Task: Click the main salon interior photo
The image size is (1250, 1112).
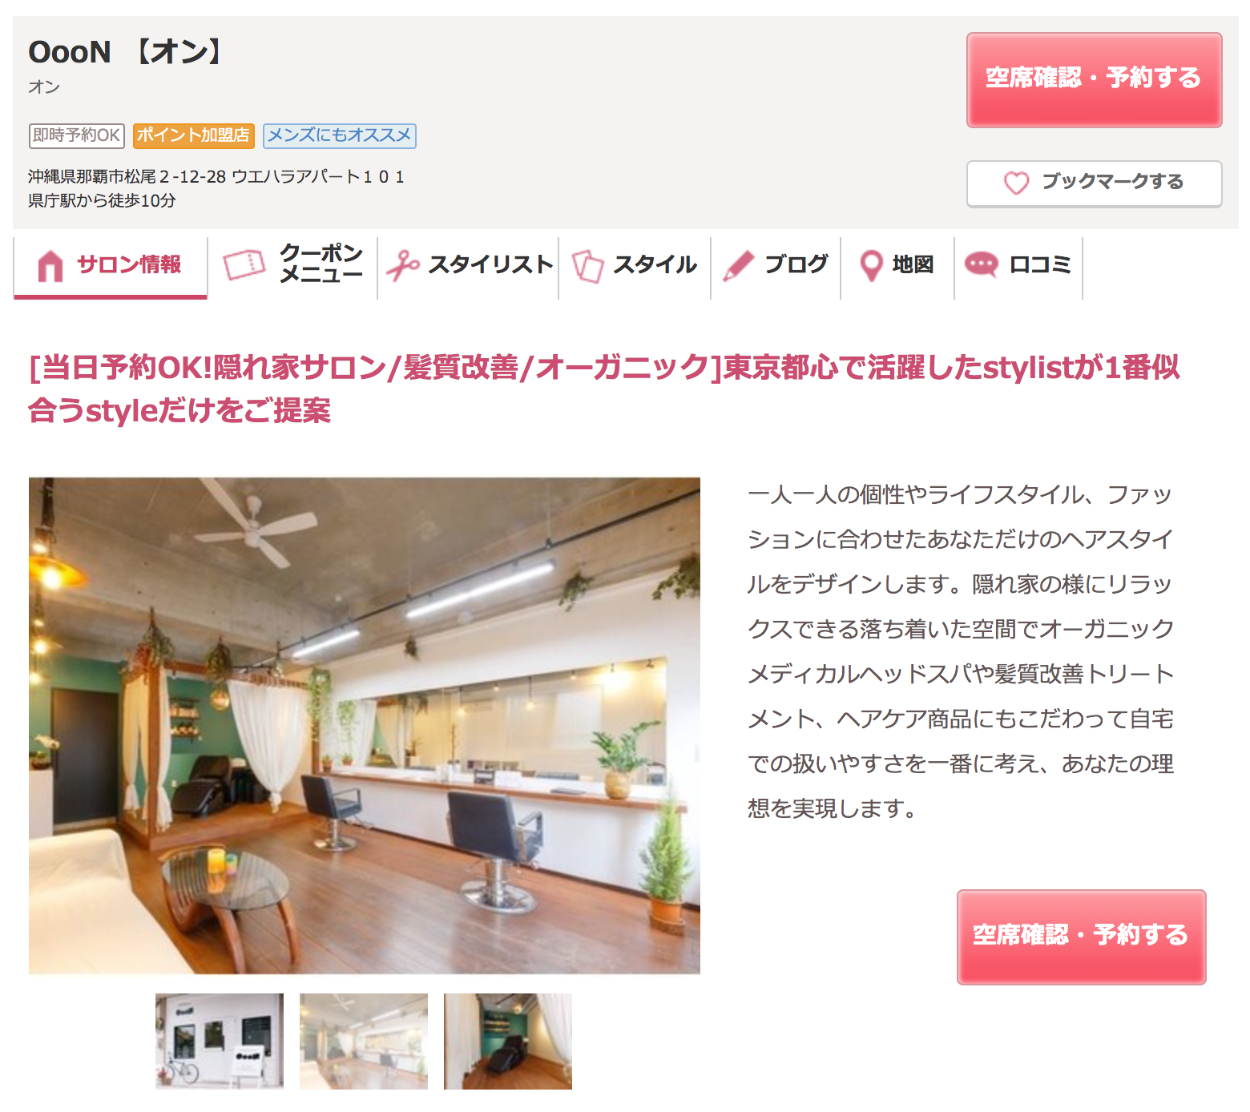Action: (364, 725)
